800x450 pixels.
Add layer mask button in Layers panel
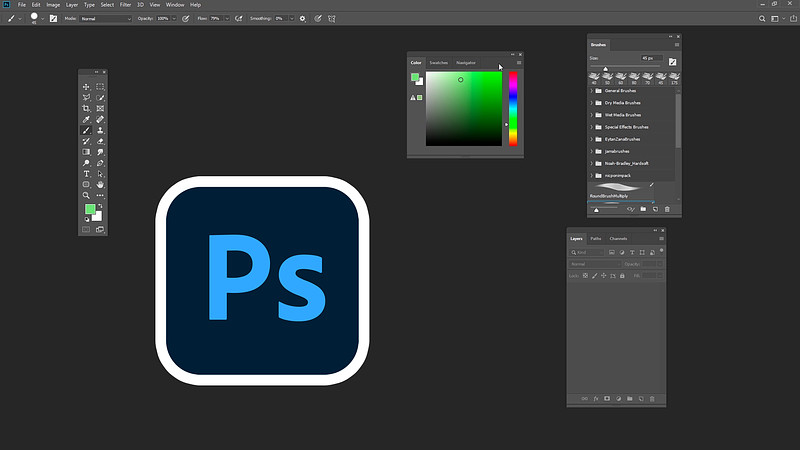pyautogui.click(x=607, y=398)
